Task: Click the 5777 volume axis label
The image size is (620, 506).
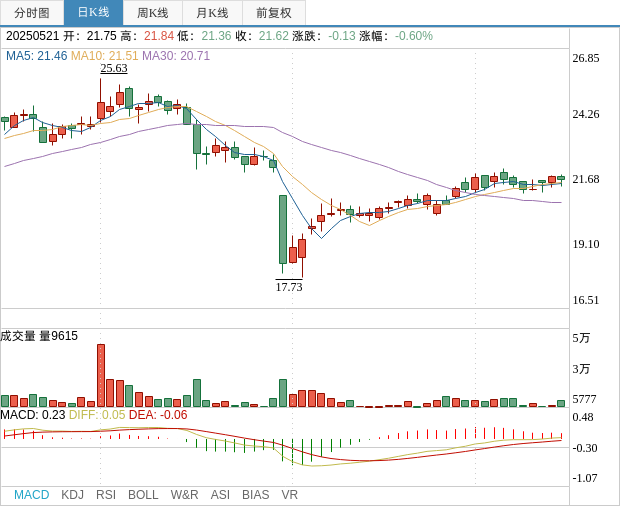Action: 584,399
